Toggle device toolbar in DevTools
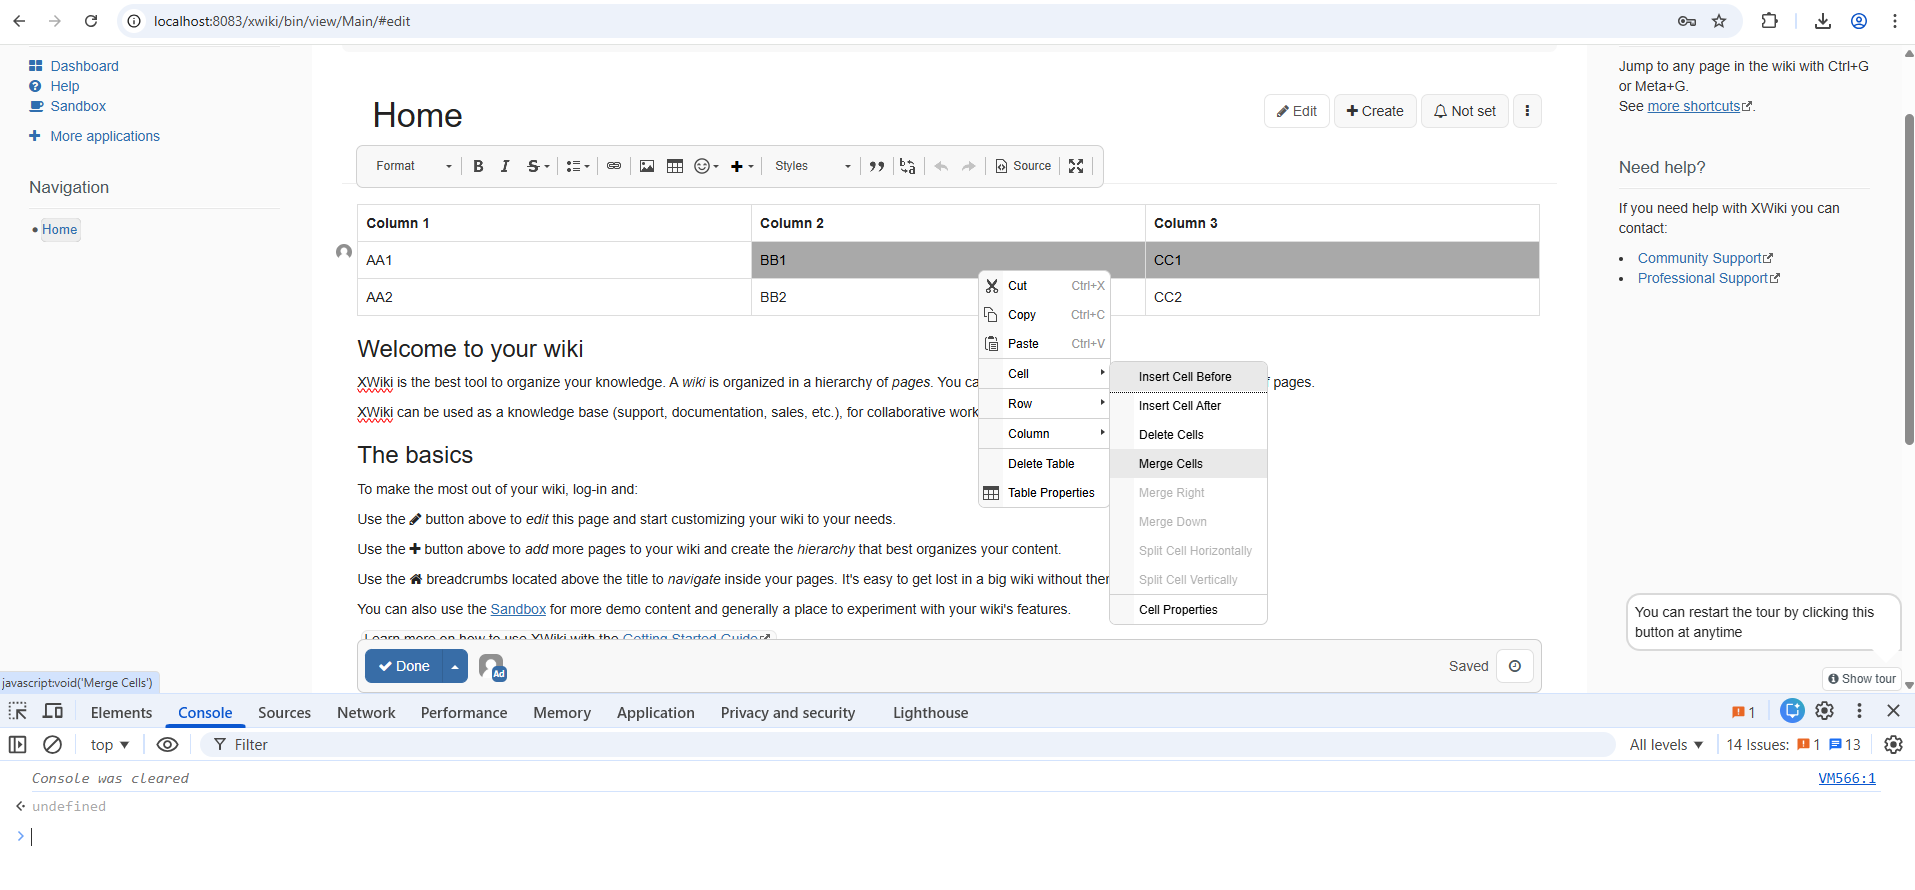The width and height of the screenshot is (1915, 890). pos(53,712)
